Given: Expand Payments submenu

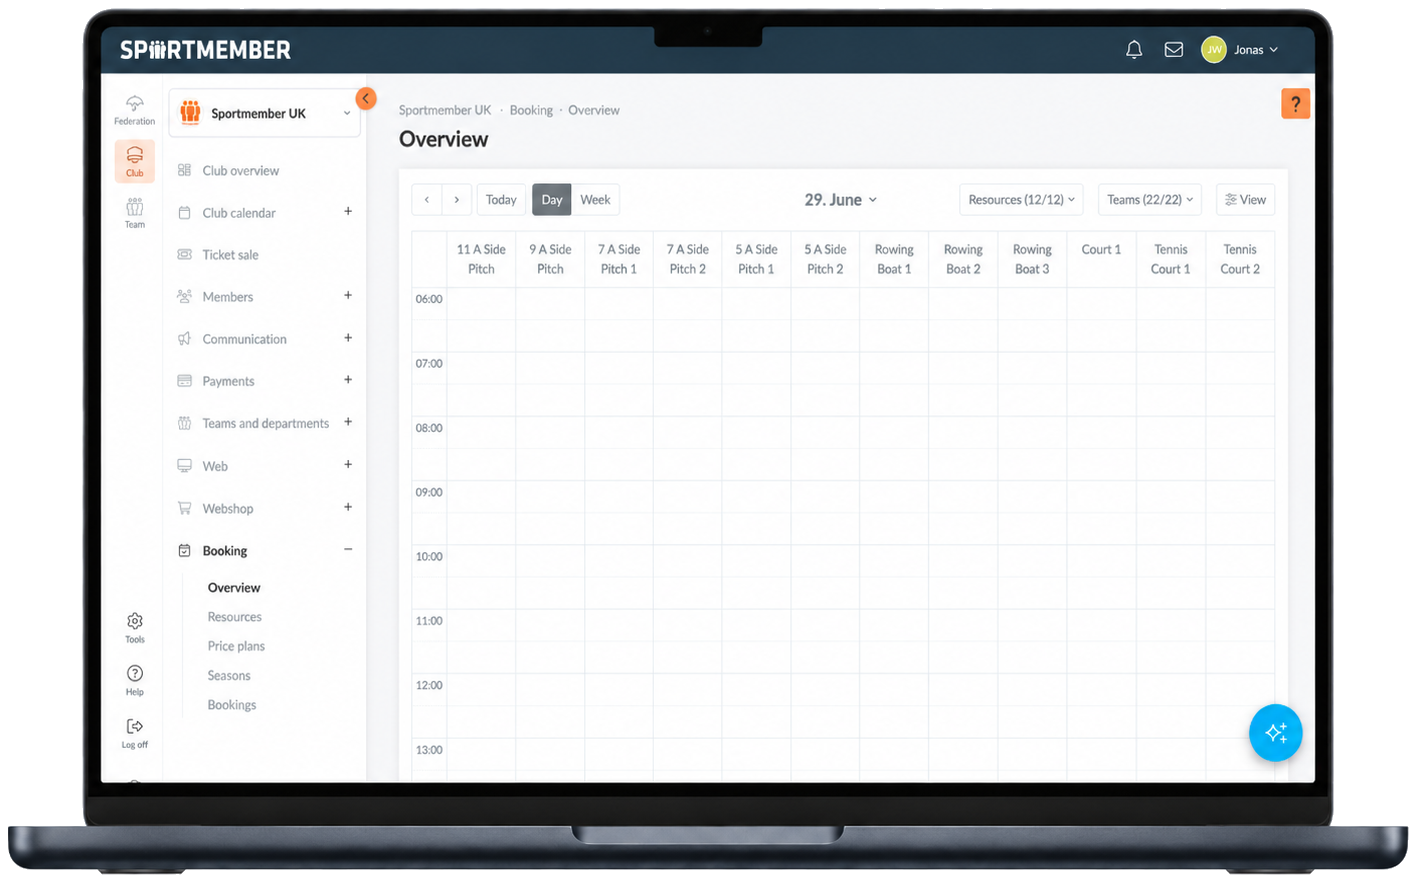Looking at the screenshot, I should pos(348,380).
